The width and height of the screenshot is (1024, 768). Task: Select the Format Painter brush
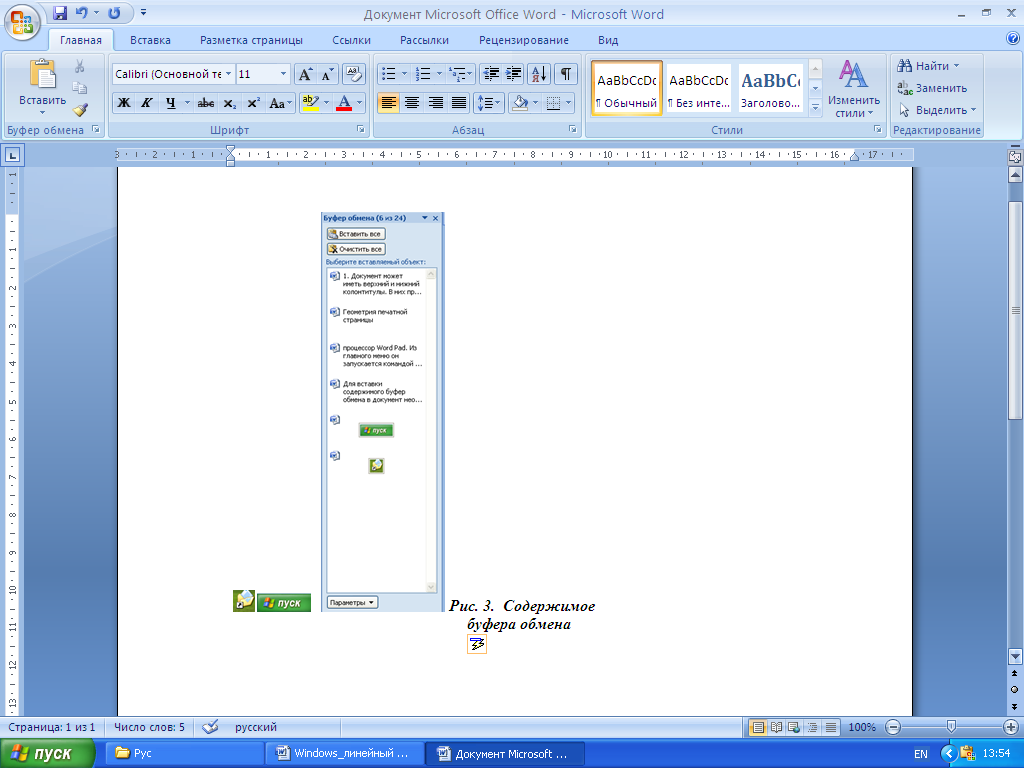[x=80, y=109]
